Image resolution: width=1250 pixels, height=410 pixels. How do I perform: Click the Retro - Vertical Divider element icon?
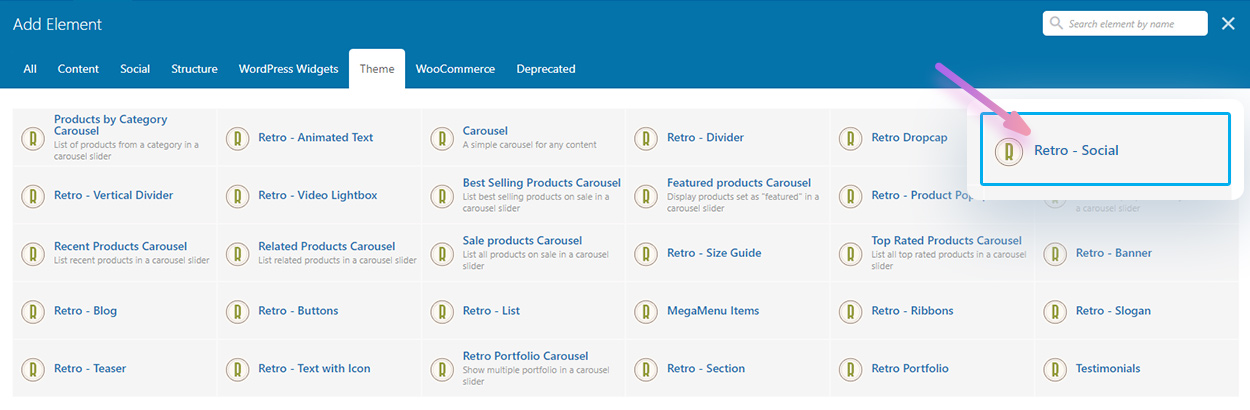pos(34,196)
